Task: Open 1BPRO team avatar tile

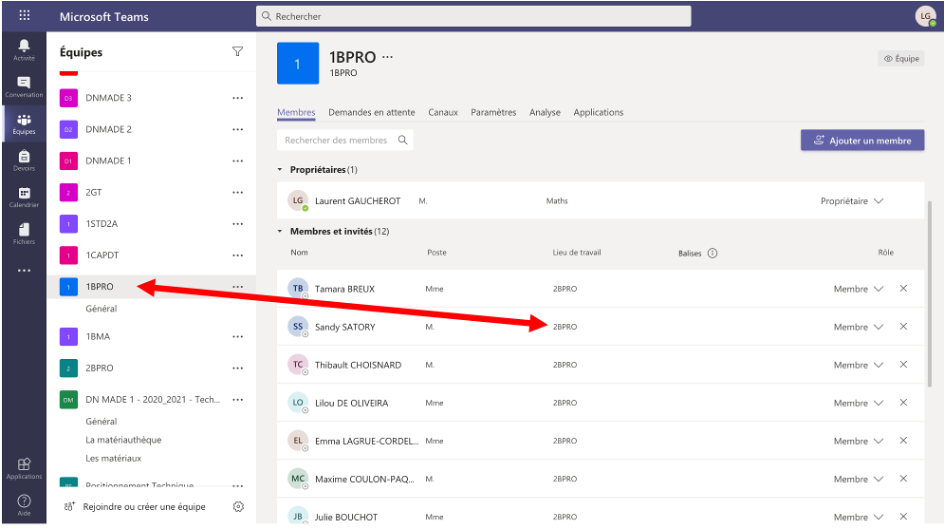Action: click(x=298, y=63)
